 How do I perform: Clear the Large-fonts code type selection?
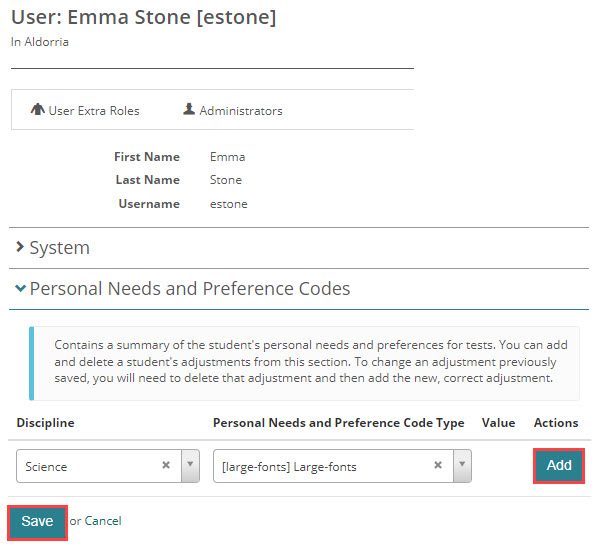pyautogui.click(x=438, y=465)
